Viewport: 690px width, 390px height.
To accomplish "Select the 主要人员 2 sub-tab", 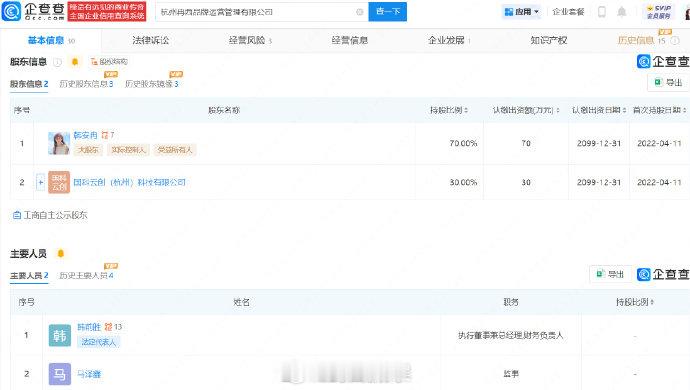I will pyautogui.click(x=29, y=276).
